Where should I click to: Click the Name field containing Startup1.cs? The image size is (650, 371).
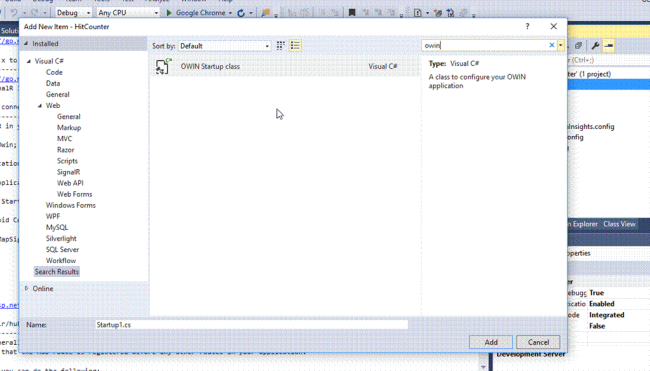click(251, 325)
